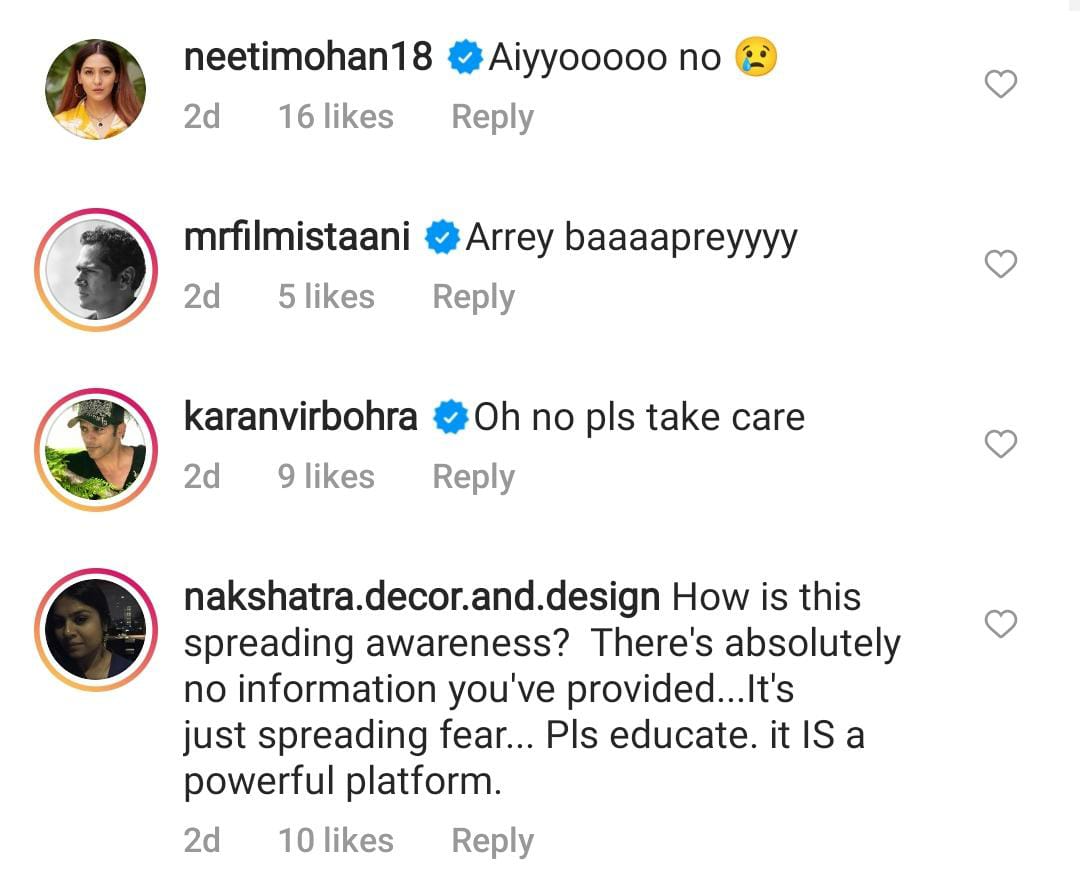Like mrfilmistaani's comment with the heart

[x=1000, y=265]
